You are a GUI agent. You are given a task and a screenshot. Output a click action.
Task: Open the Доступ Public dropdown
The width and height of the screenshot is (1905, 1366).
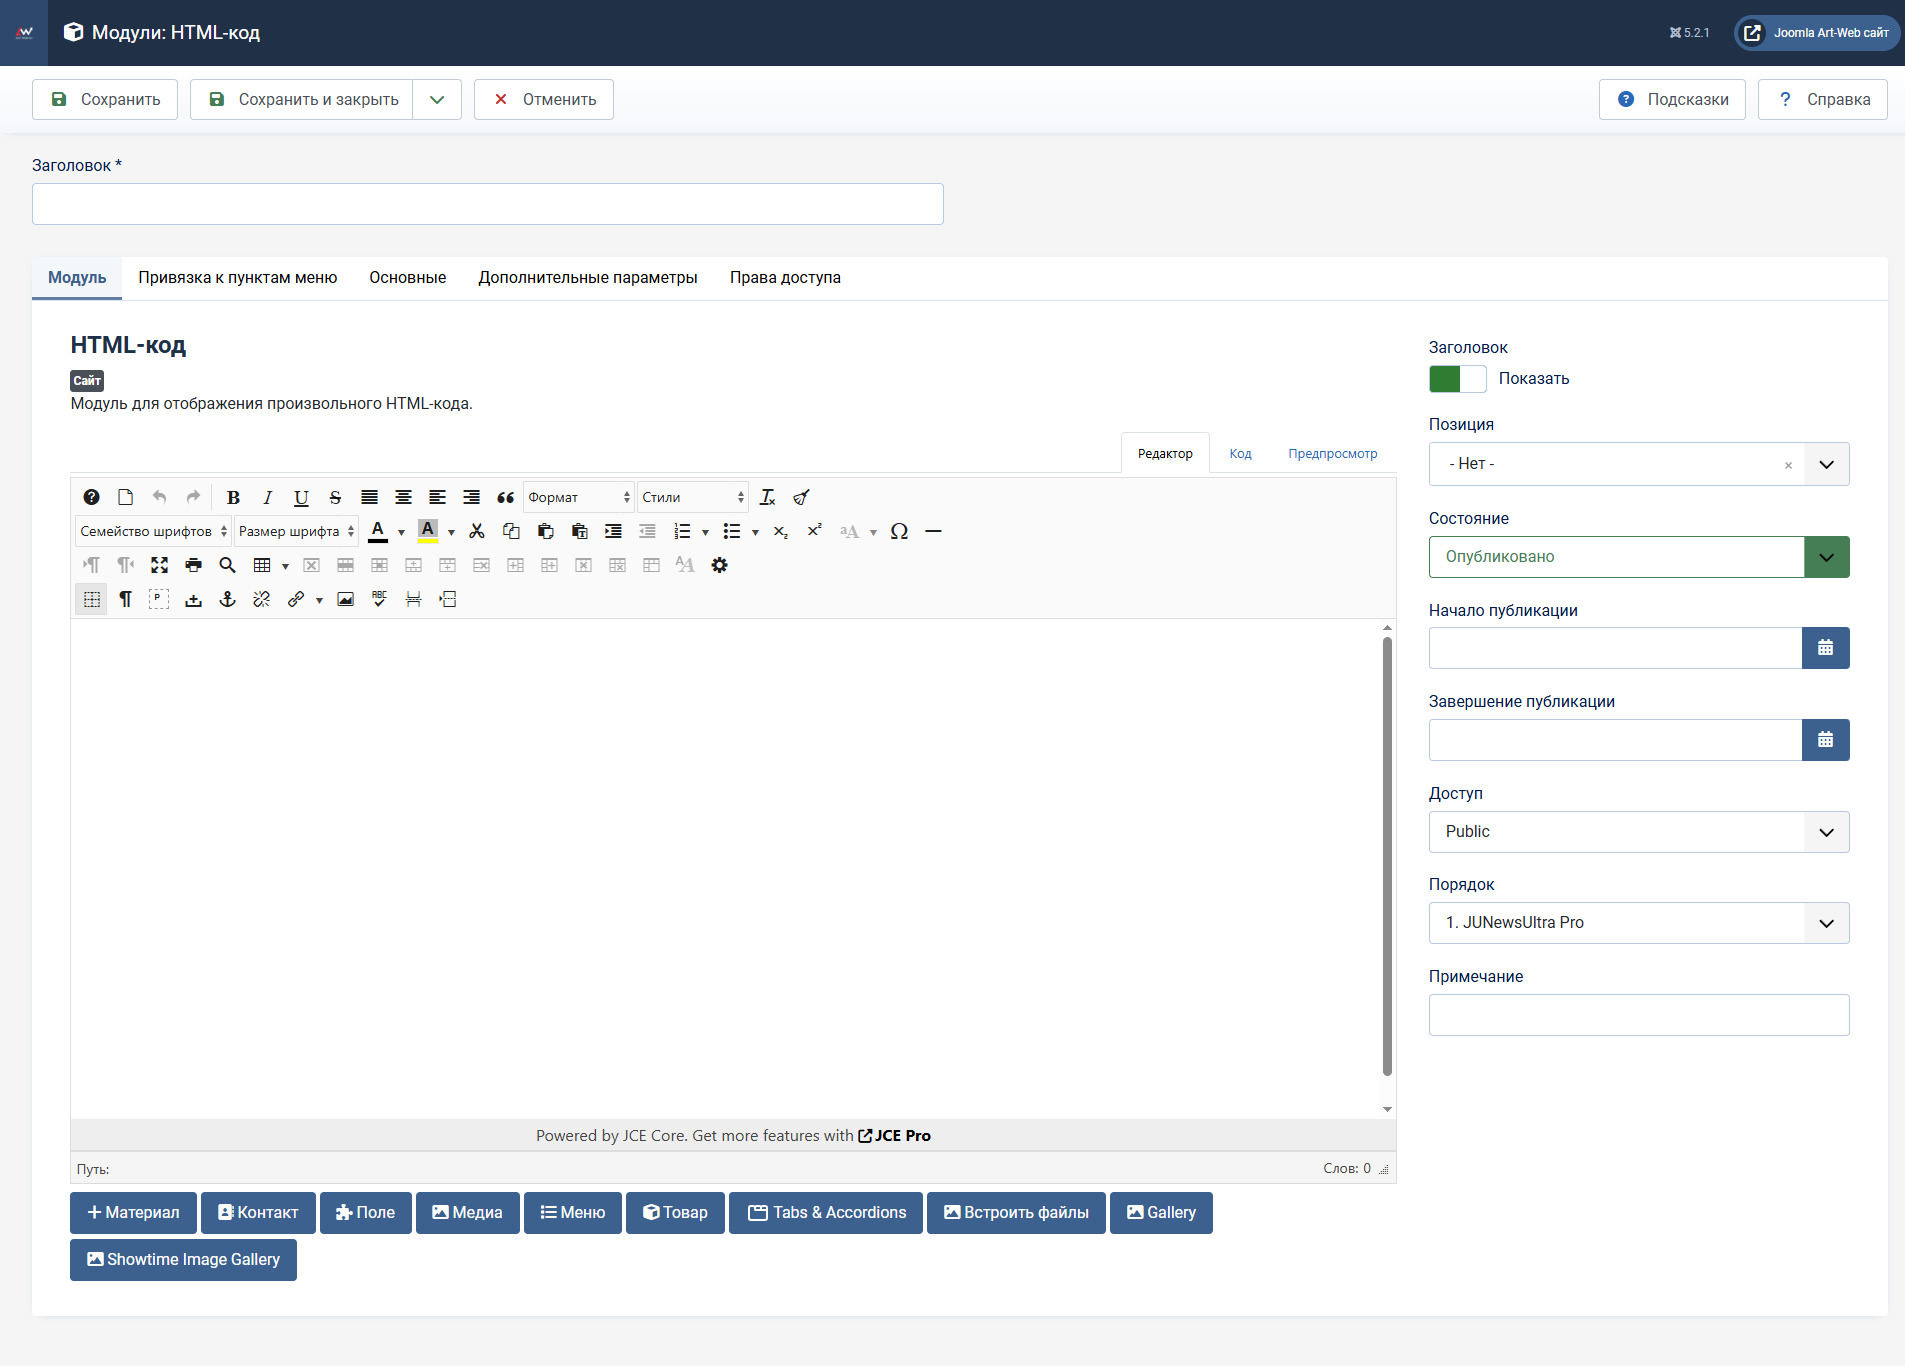[x=1639, y=832]
